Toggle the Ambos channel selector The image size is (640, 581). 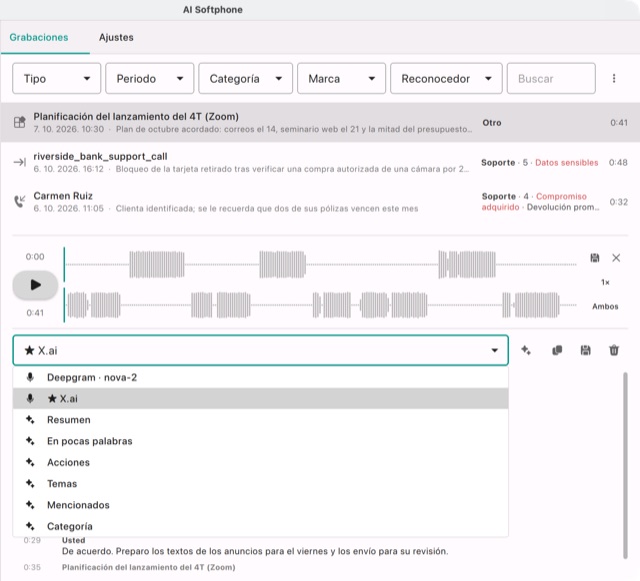(605, 306)
